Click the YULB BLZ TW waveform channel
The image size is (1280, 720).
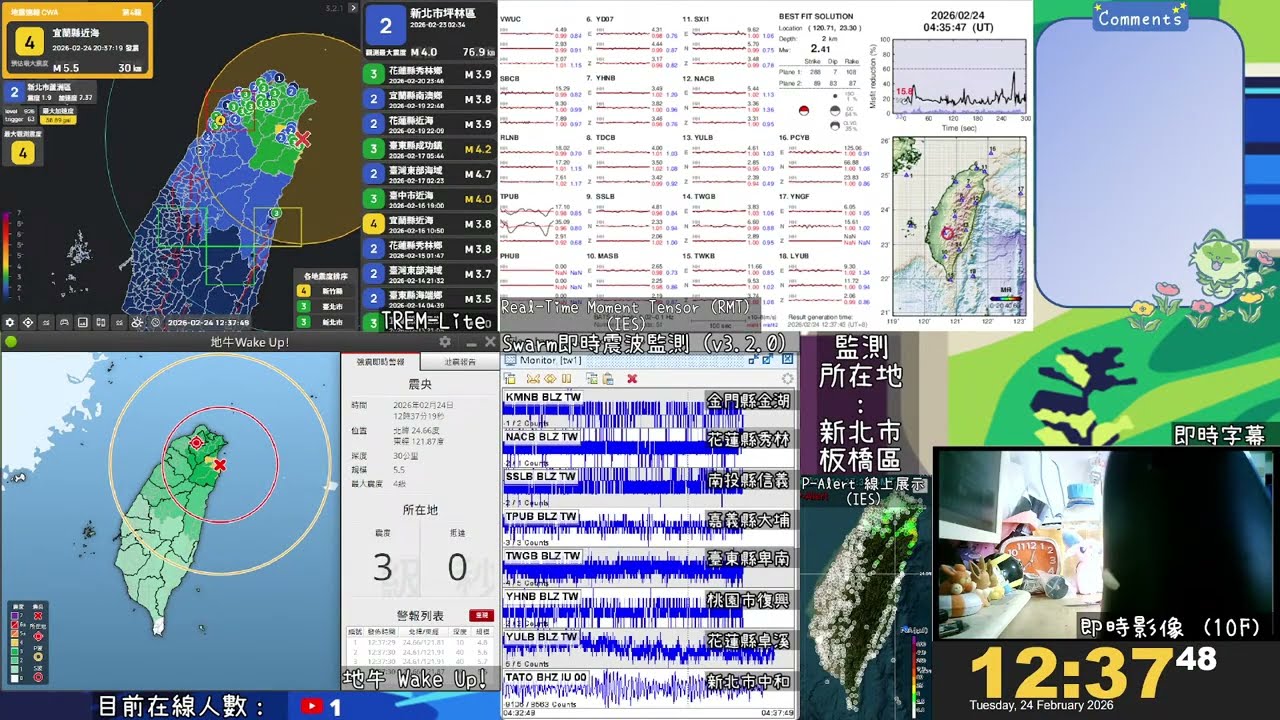[648, 648]
